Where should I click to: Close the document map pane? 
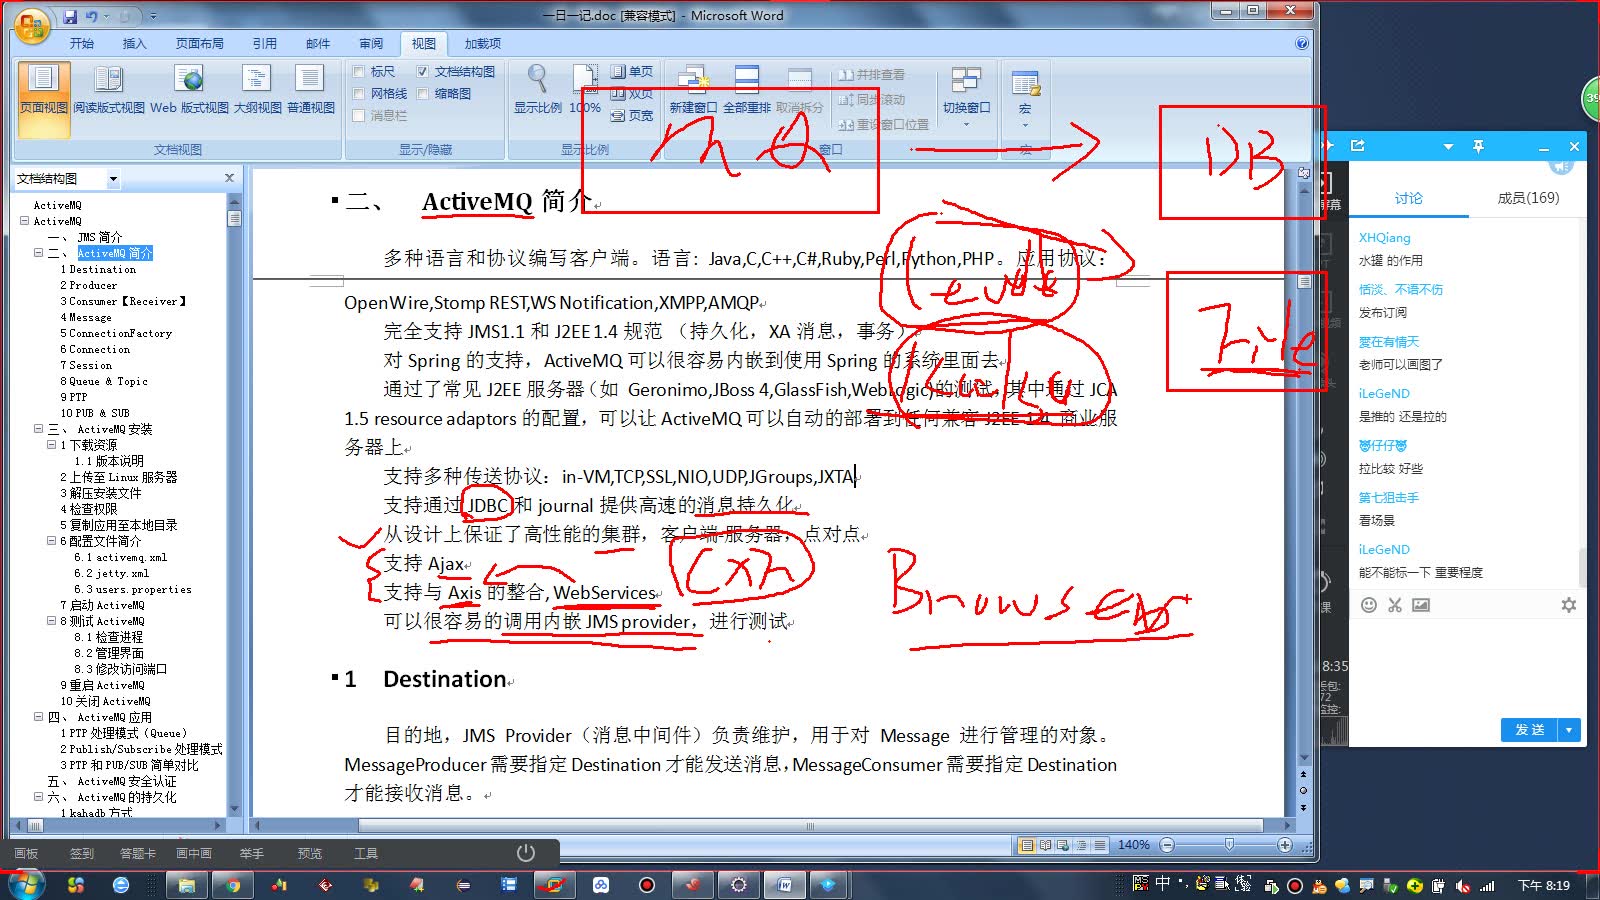click(229, 178)
